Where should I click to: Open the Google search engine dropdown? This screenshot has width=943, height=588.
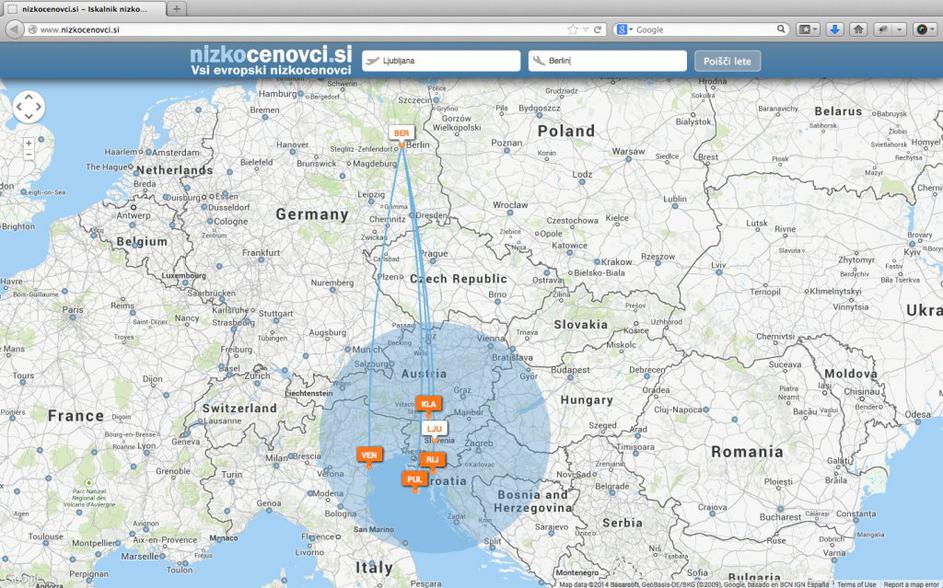[x=624, y=30]
